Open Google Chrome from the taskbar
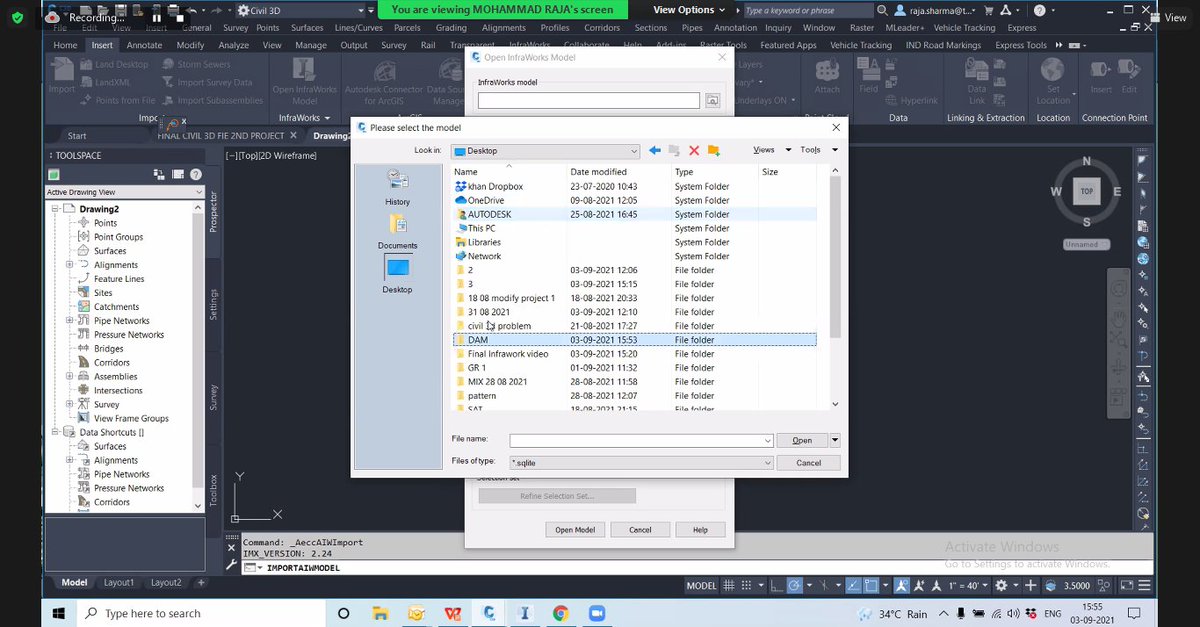The image size is (1200, 627). (x=561, y=613)
